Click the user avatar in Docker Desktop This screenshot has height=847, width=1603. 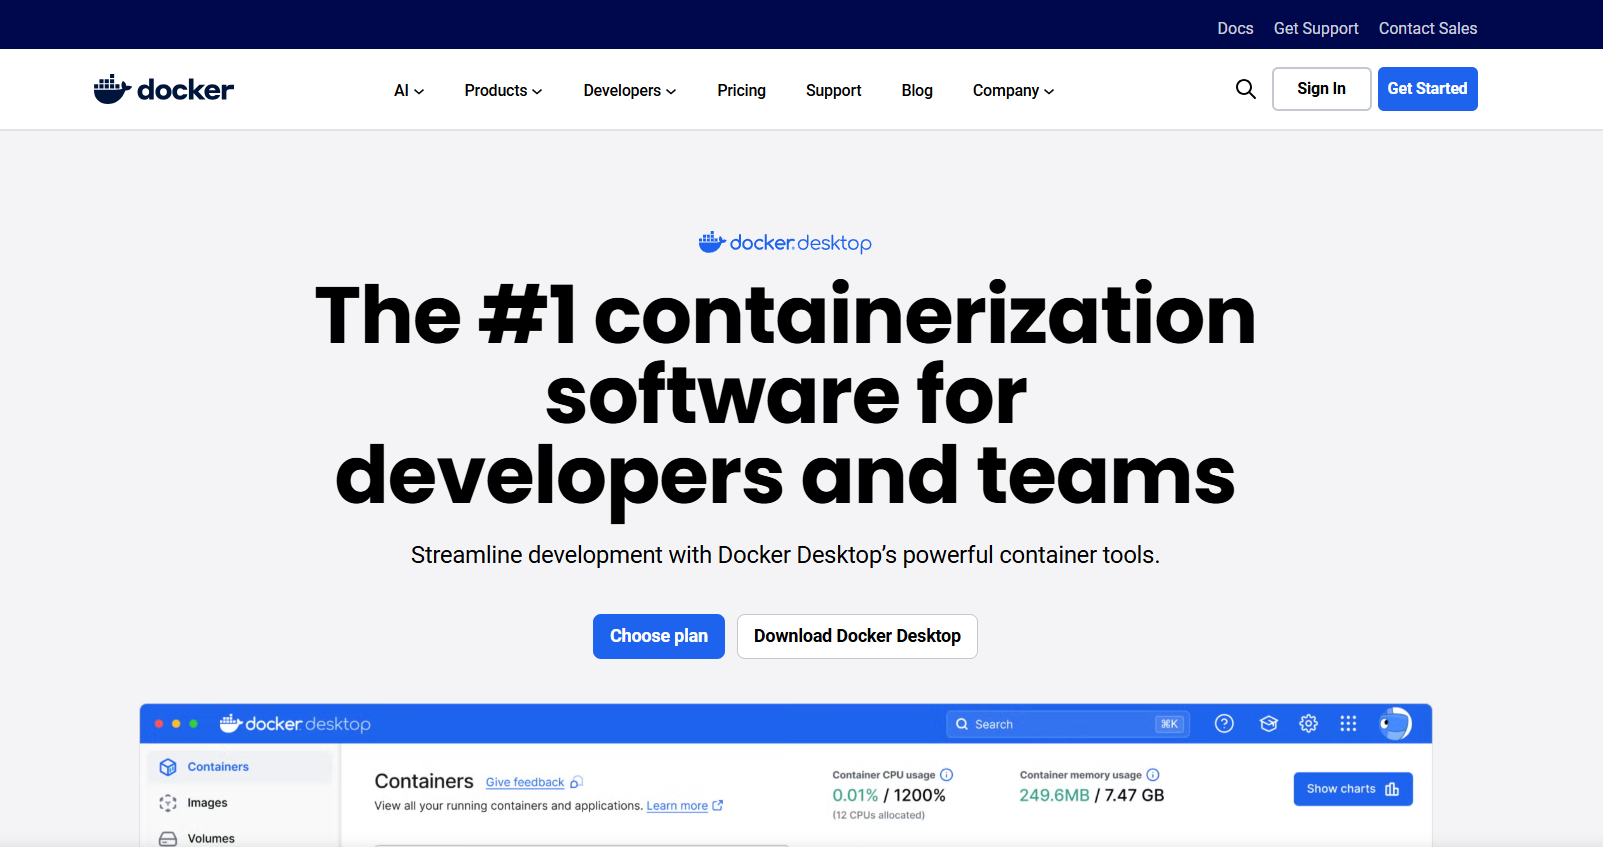click(1395, 723)
